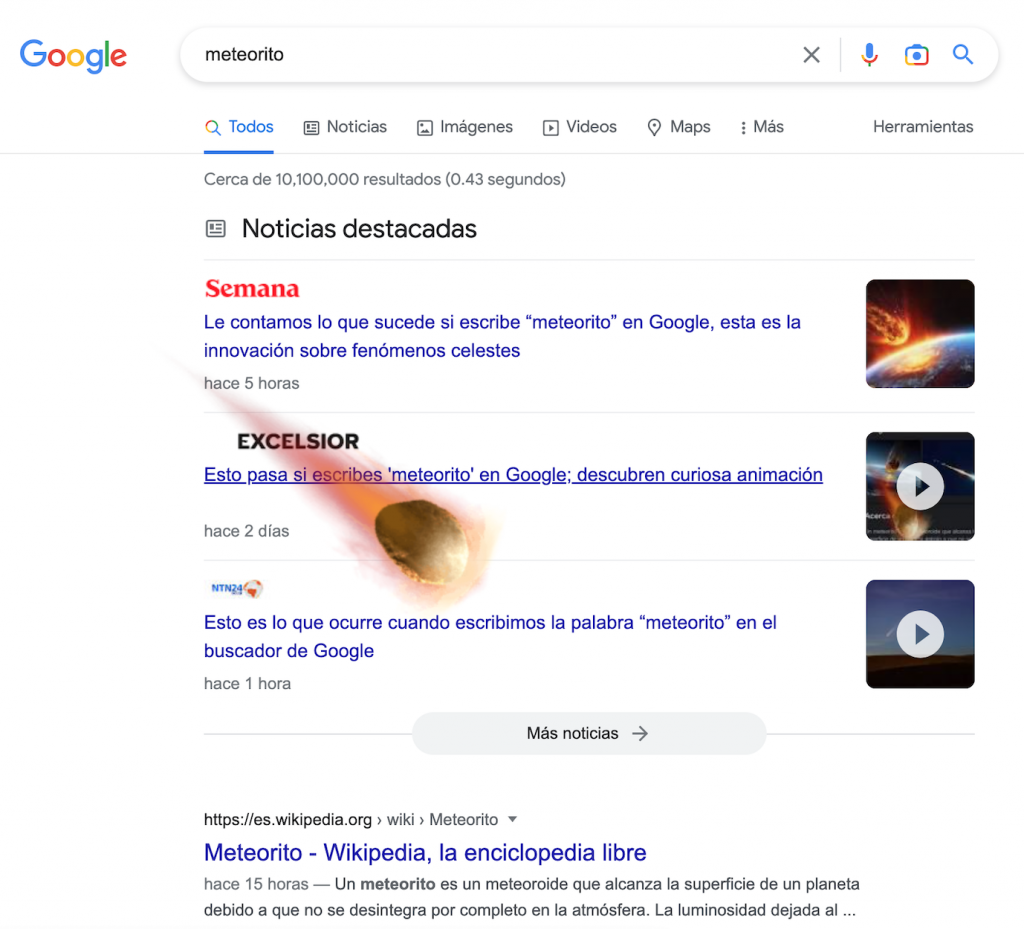This screenshot has height=929, width=1024.
Task: Click the blue magnifying glass search icon
Action: click(x=962, y=55)
